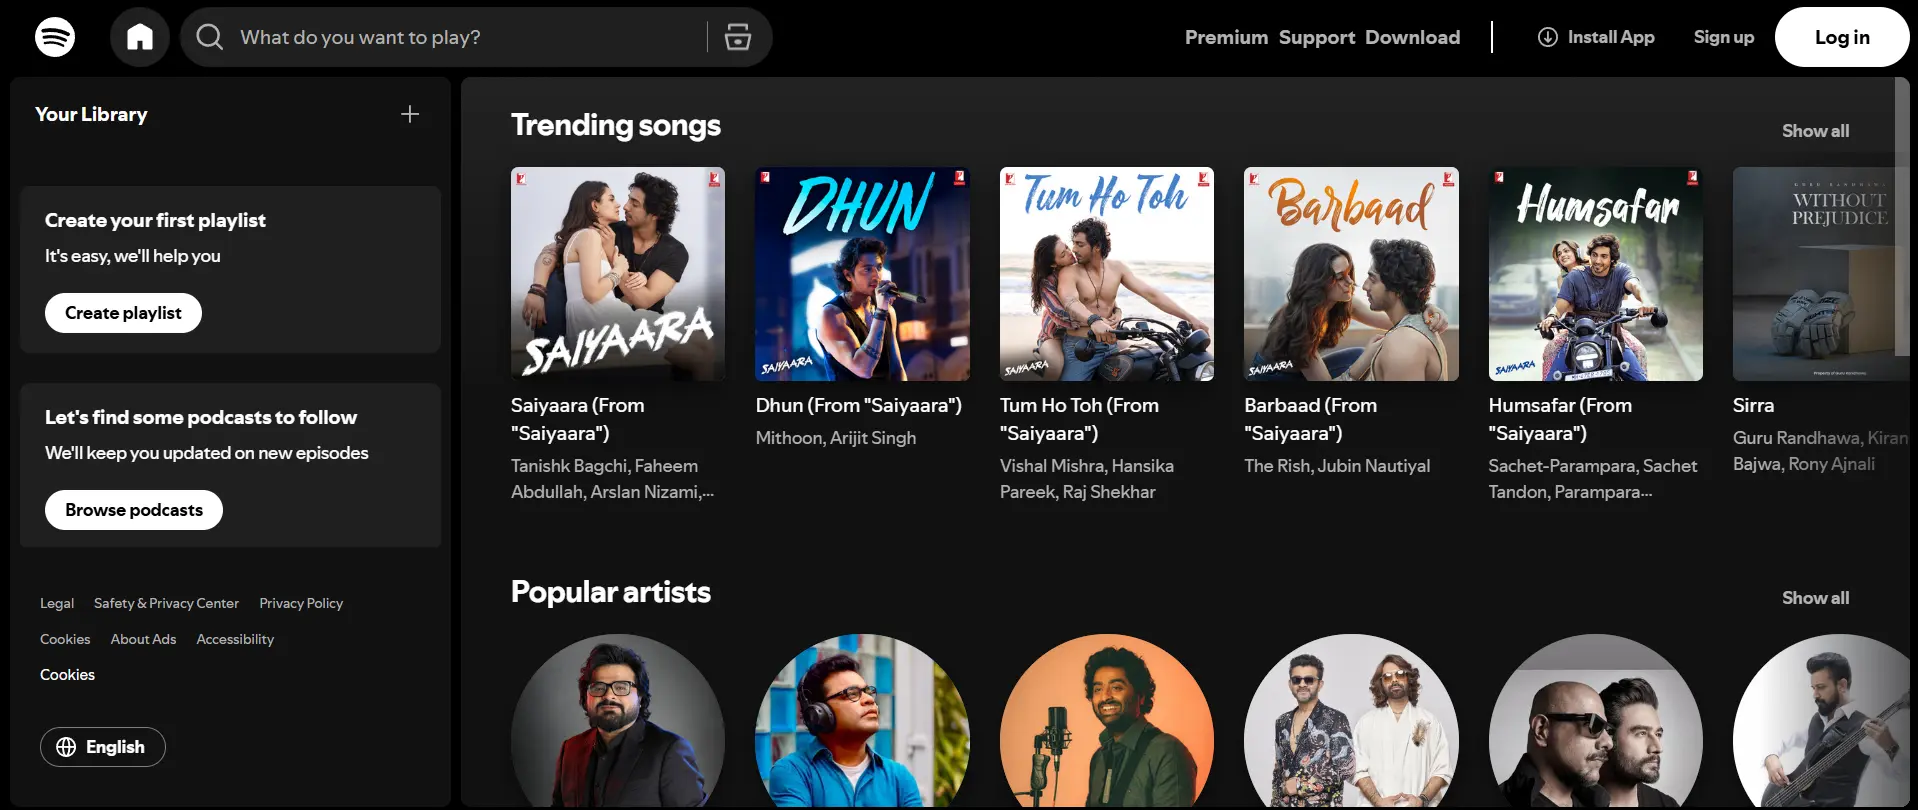Click Install App
This screenshot has height=810, width=1918.
coord(1596,37)
